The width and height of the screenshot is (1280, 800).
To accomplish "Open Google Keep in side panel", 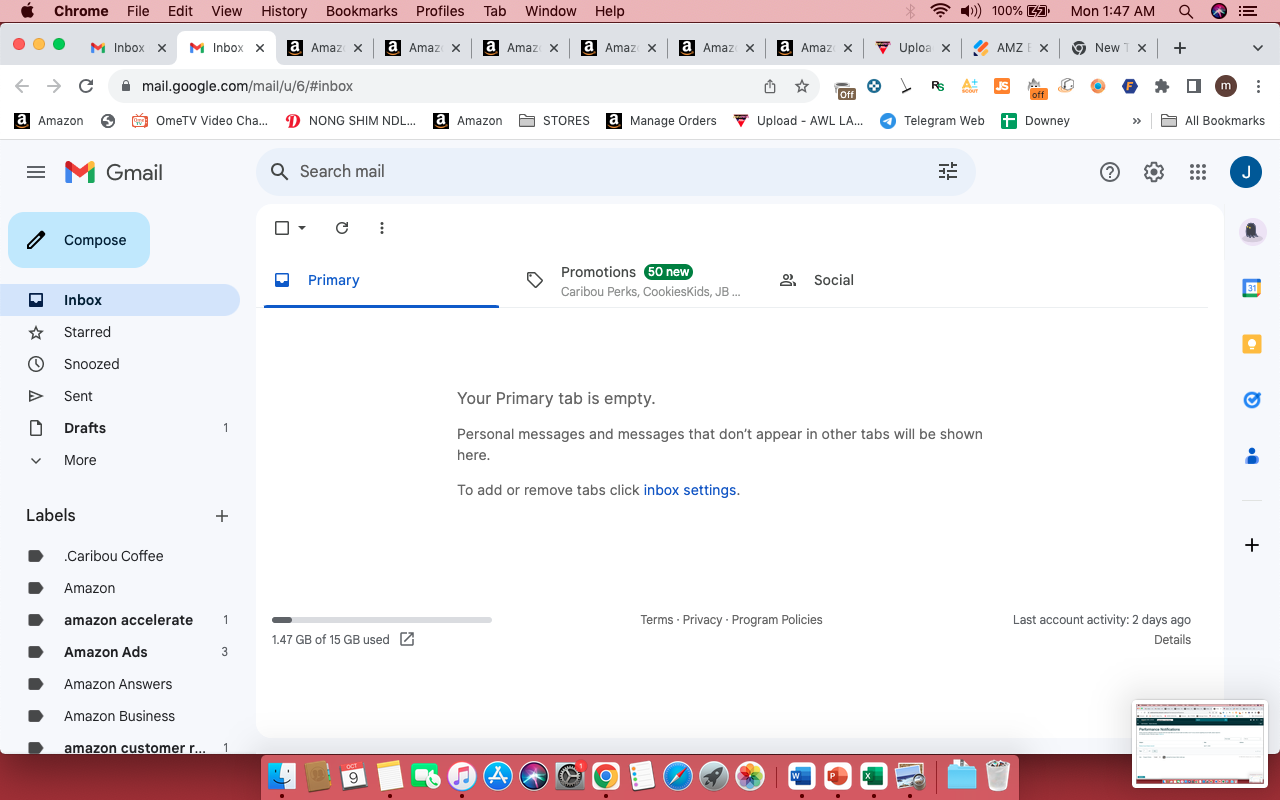I will pos(1252,344).
